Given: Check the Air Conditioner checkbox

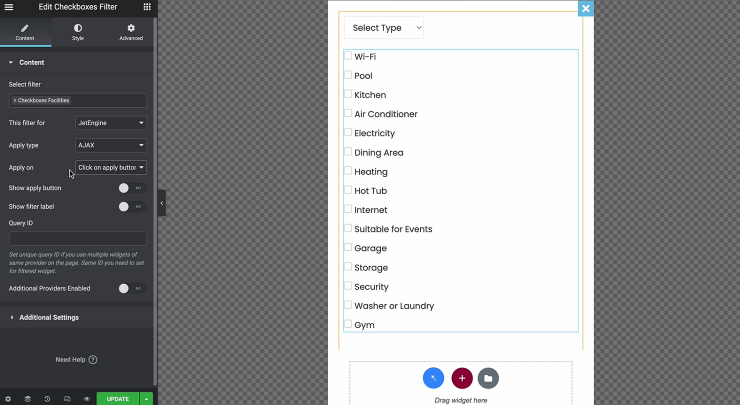Looking at the screenshot, I should click(x=348, y=113).
